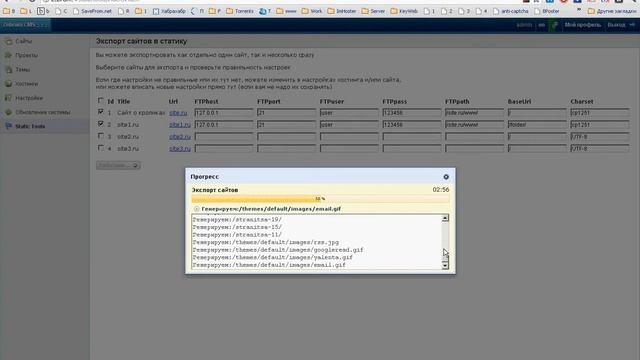Open the InHoster bookmark folder
This screenshot has width=640, height=360.
(342, 11)
